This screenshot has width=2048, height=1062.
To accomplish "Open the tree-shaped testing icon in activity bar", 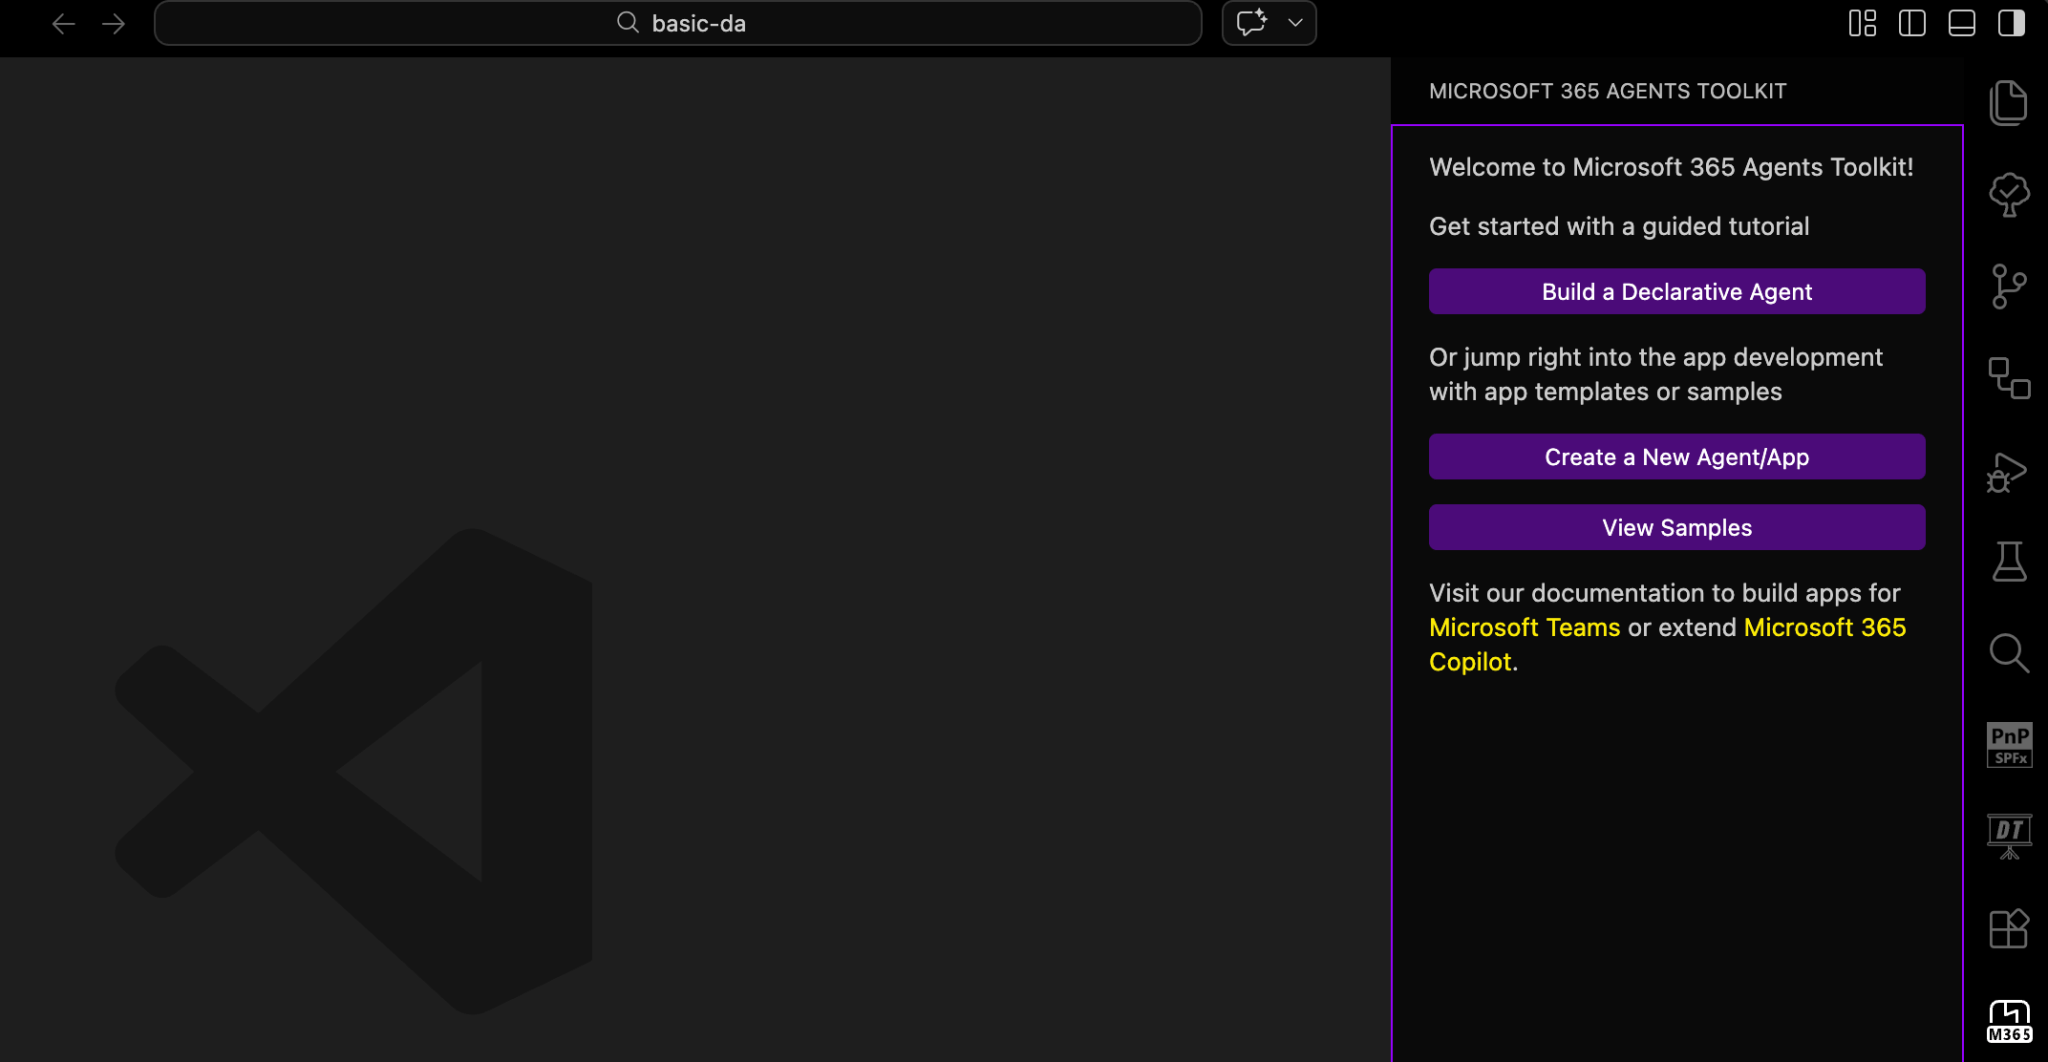I will click(x=2008, y=195).
